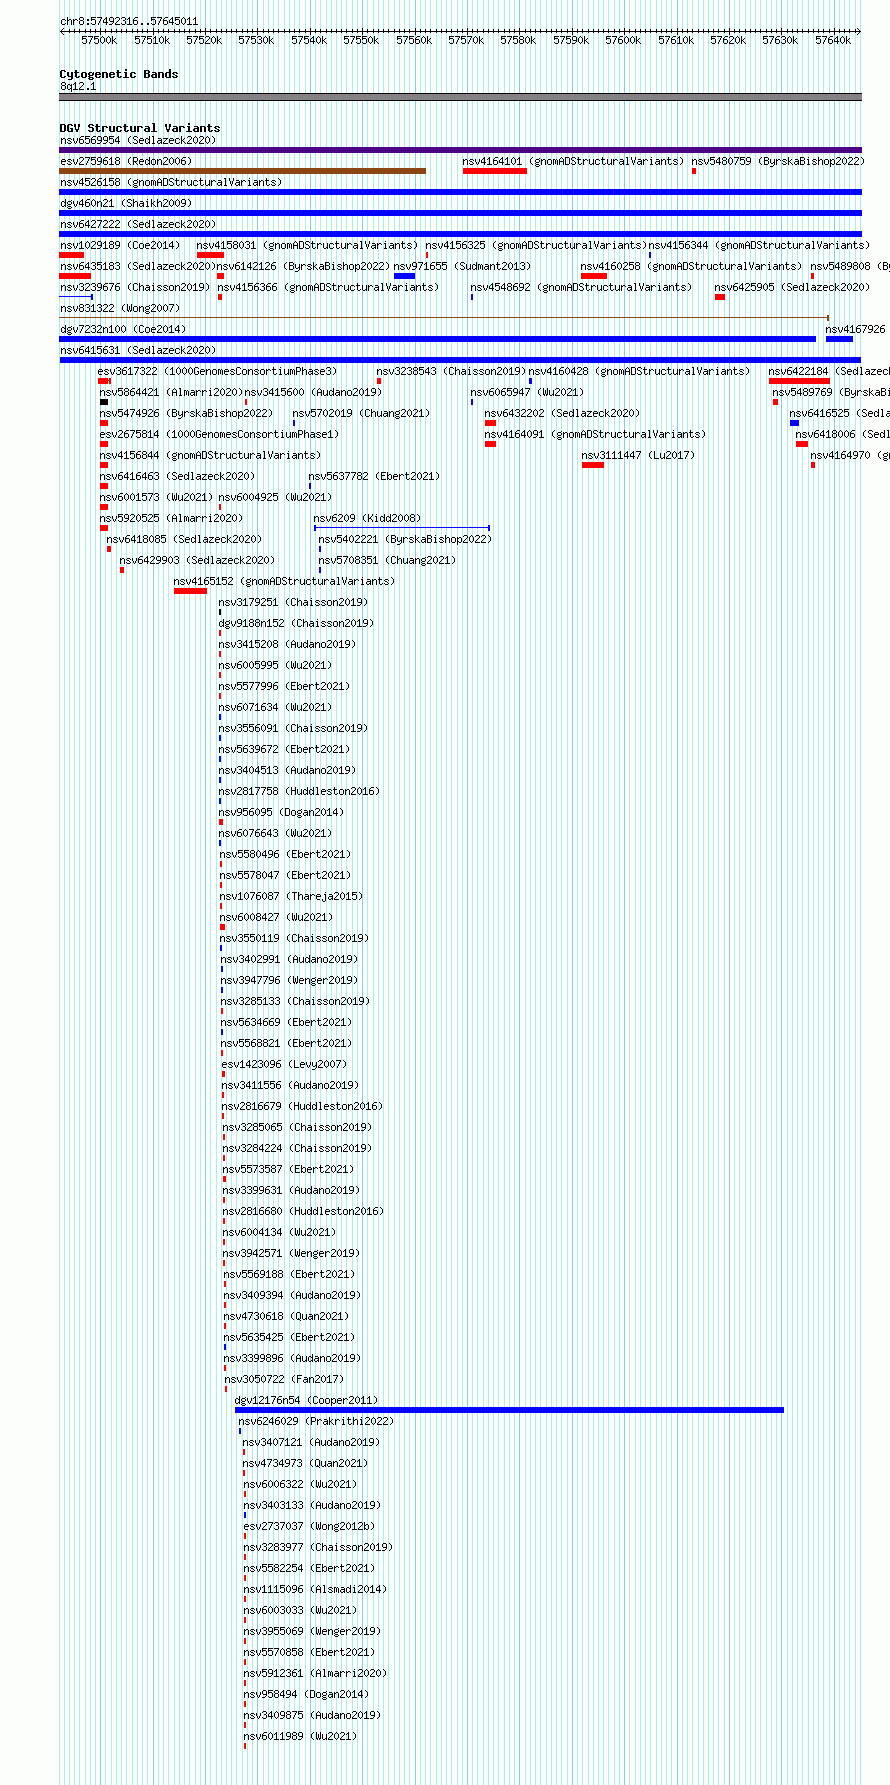Click esv2737037 (Wong2012b) label
Screen dimensions: 890x1785
(309, 1526)
